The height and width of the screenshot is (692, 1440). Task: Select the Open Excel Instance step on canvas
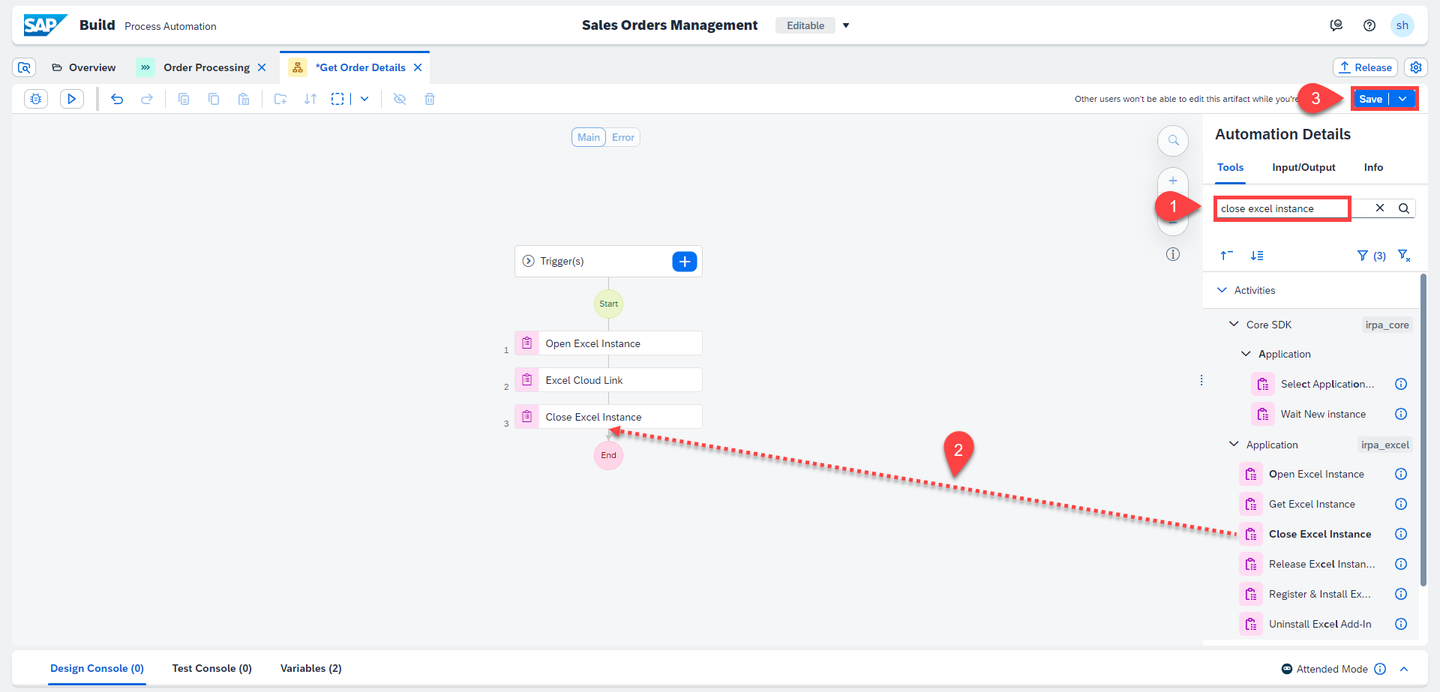click(x=608, y=343)
